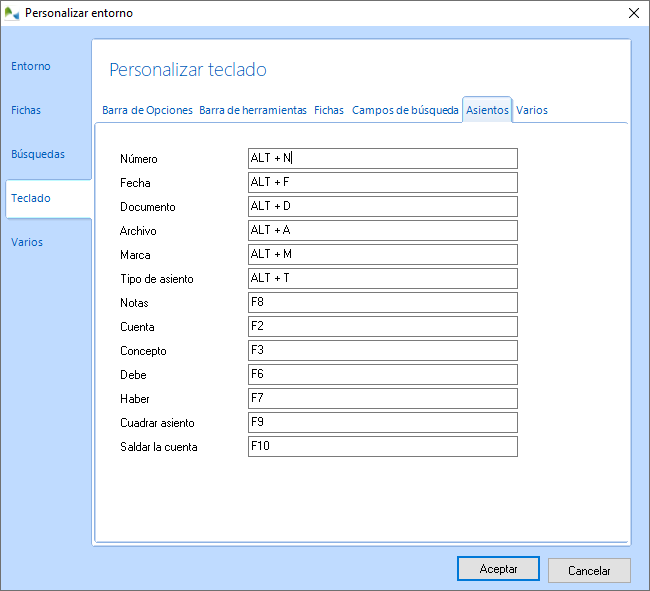The image size is (650, 591).
Task: Open the Barra de Opciones tab
Action: point(147,110)
